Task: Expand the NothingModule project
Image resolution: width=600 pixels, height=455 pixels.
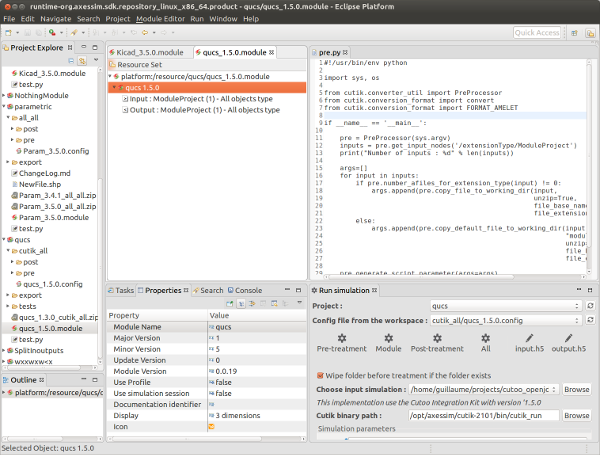Action: coord(3,95)
